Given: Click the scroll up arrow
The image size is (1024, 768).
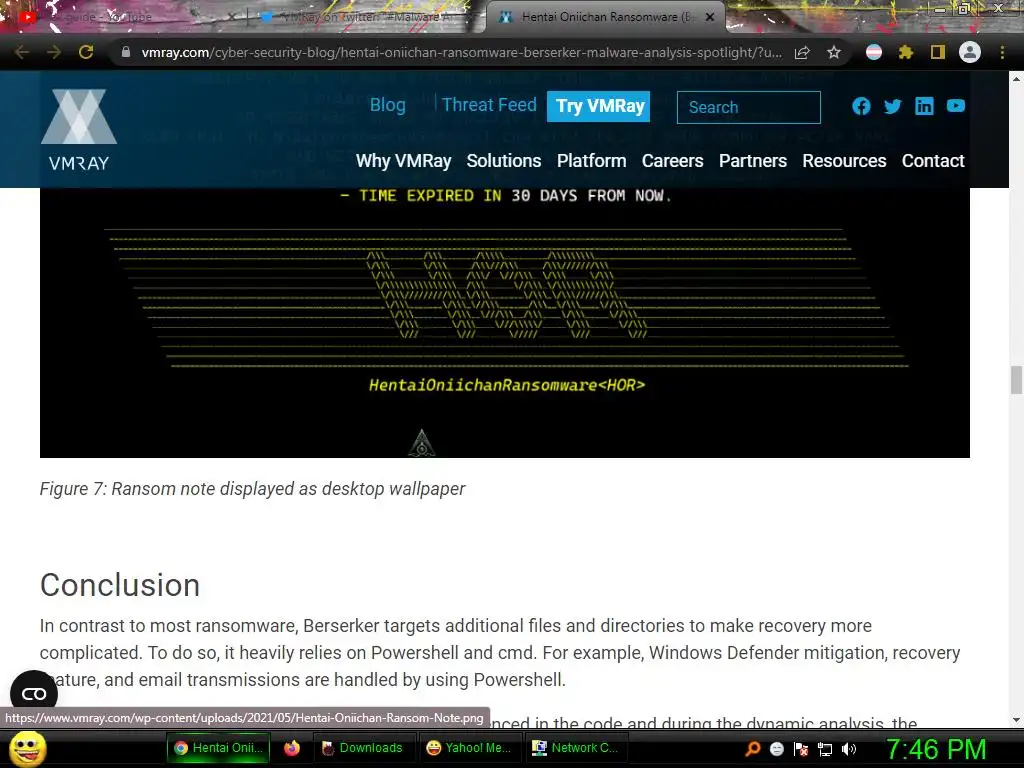Looking at the screenshot, I should tap(1016, 78).
